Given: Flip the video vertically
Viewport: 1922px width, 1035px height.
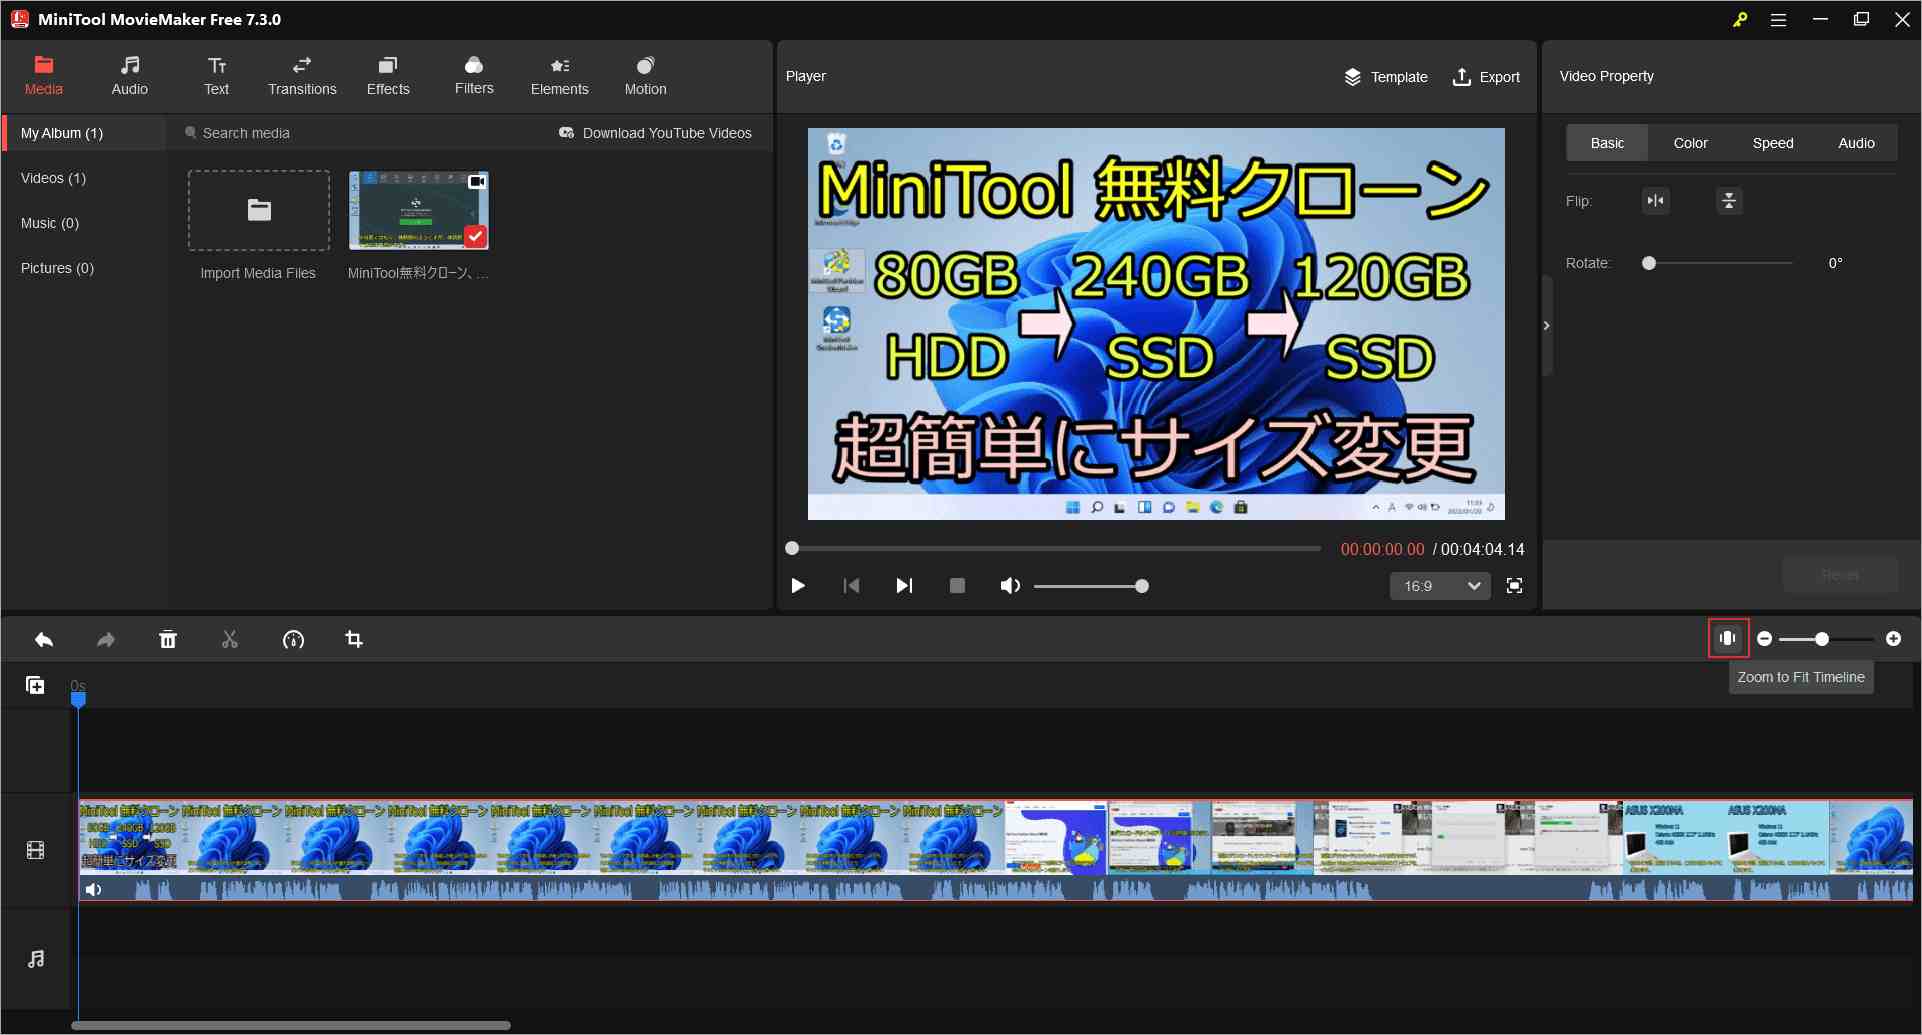Looking at the screenshot, I should [x=1729, y=201].
